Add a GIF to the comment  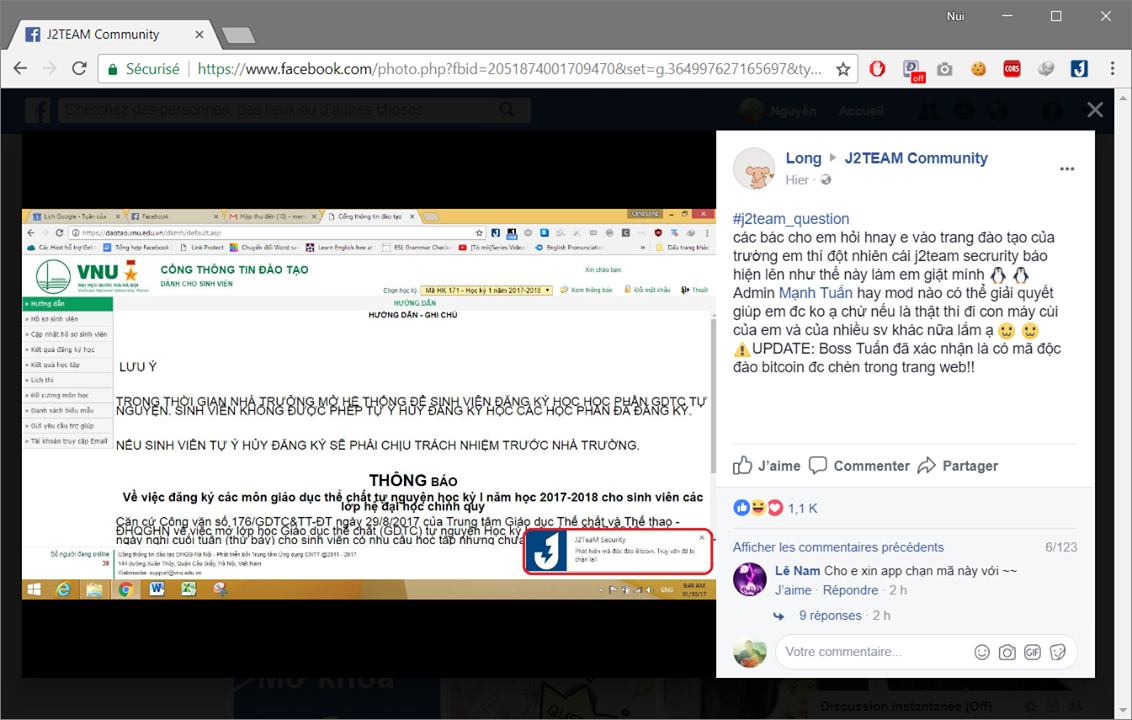pos(1032,652)
